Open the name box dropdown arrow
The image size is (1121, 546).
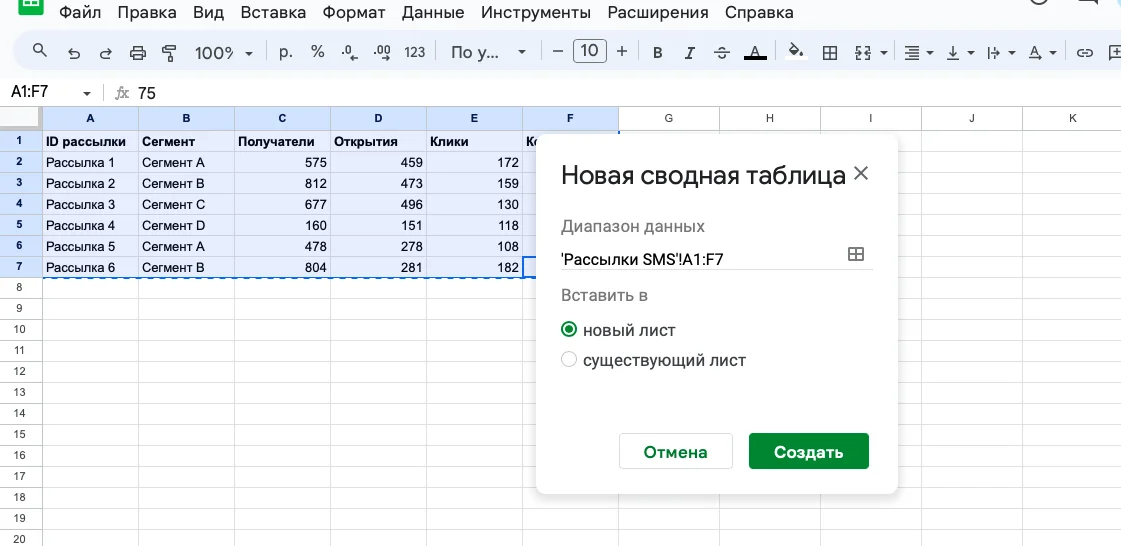point(87,93)
